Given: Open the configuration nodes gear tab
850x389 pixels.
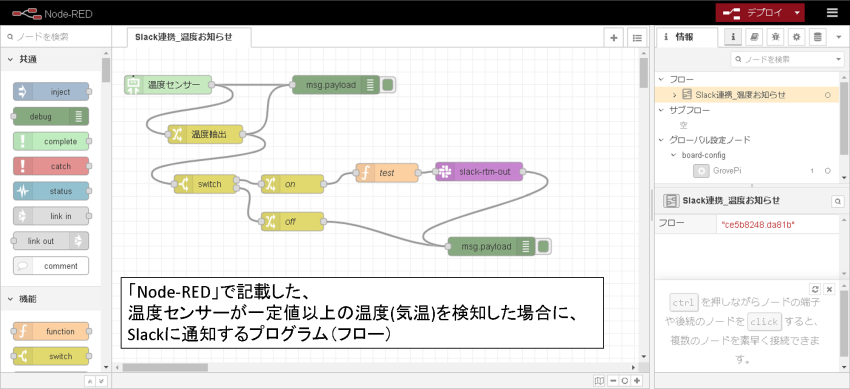Looking at the screenshot, I should pyautogui.click(x=796, y=37).
